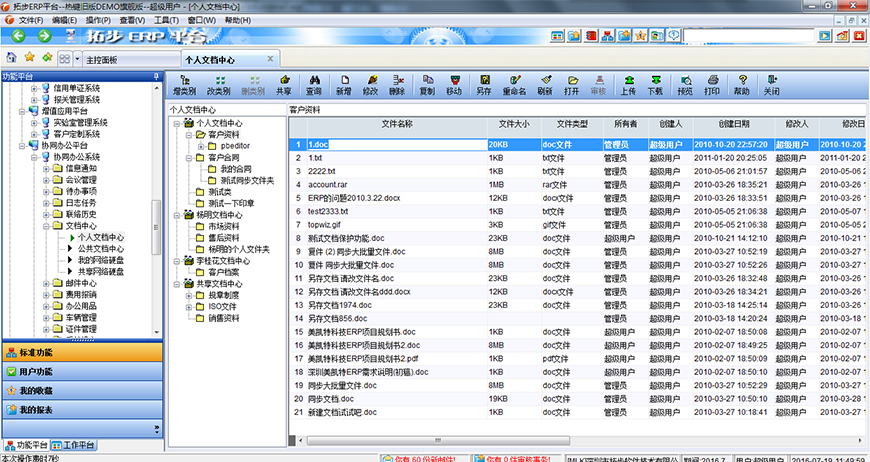
Task: Expand the pbeditor subfolder
Action: pyautogui.click(x=200, y=146)
